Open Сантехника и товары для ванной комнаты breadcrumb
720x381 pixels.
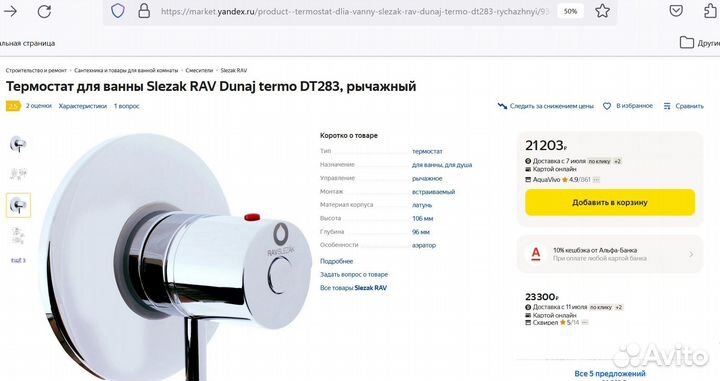[x=126, y=70]
